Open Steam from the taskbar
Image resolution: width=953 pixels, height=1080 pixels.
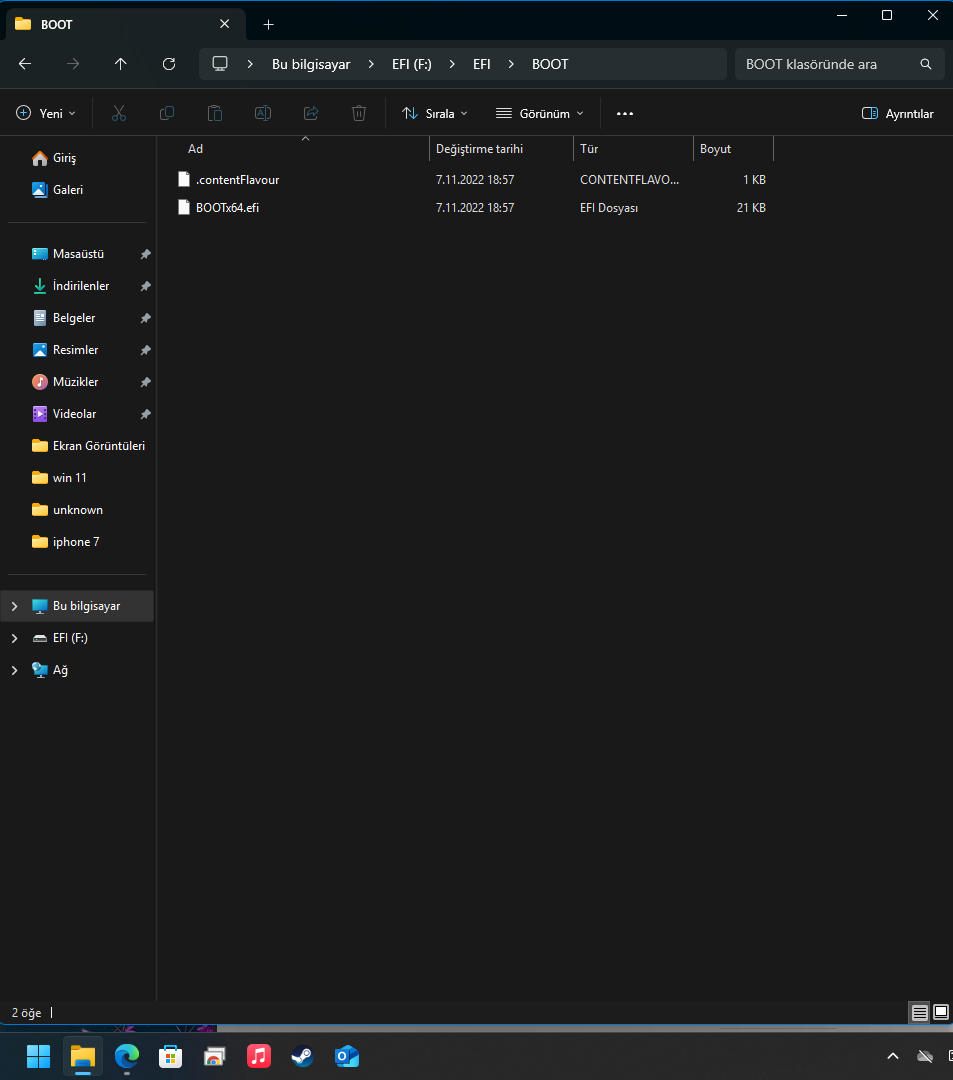302,1056
